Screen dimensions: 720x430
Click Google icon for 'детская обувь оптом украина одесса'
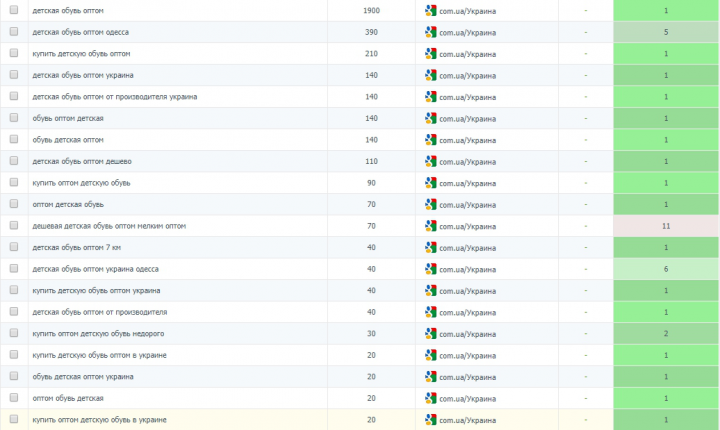(430, 269)
